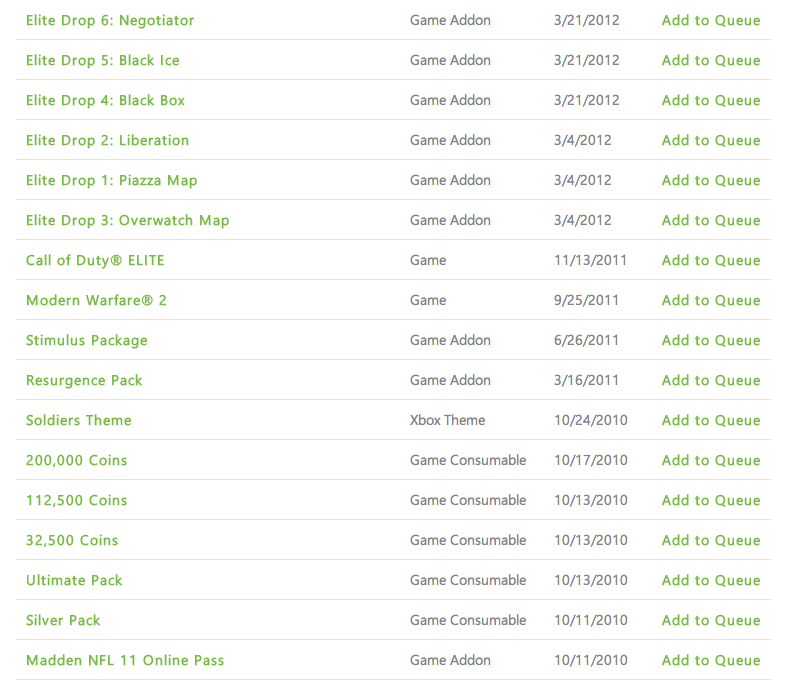
Task: Add 200,000 Coins to queue
Action: click(x=711, y=461)
